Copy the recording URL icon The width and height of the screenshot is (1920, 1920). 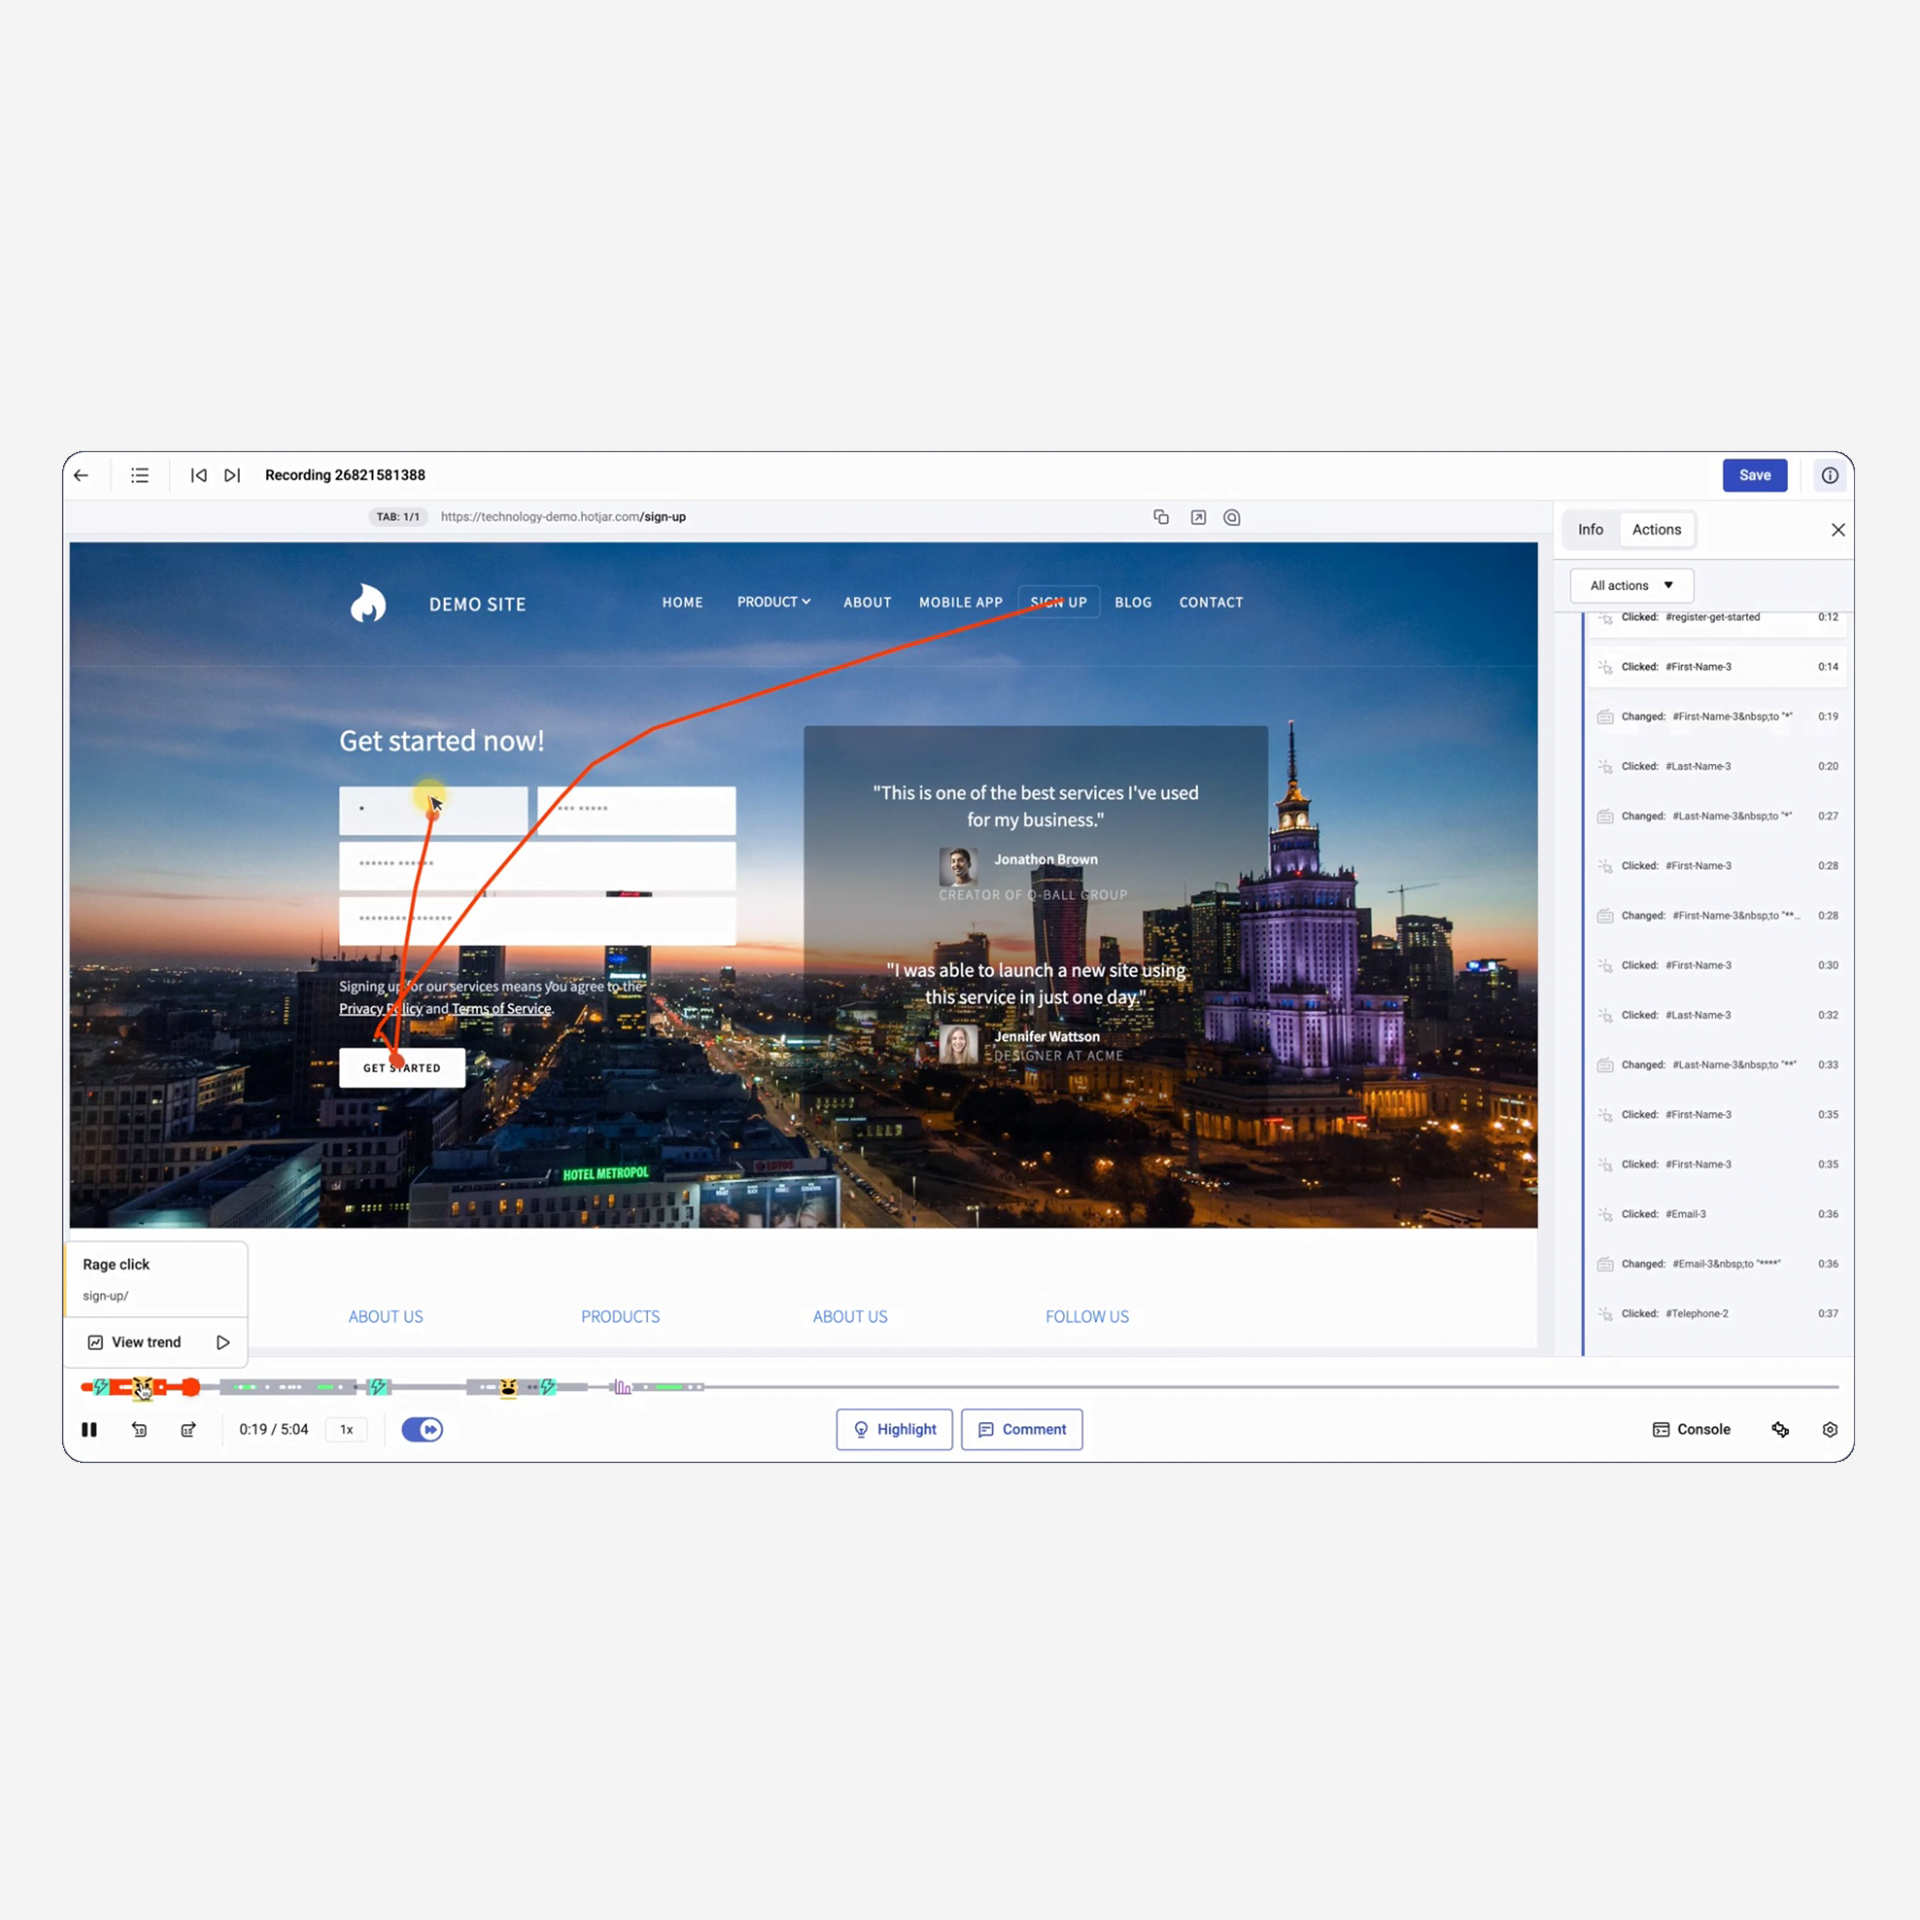pos(1161,517)
